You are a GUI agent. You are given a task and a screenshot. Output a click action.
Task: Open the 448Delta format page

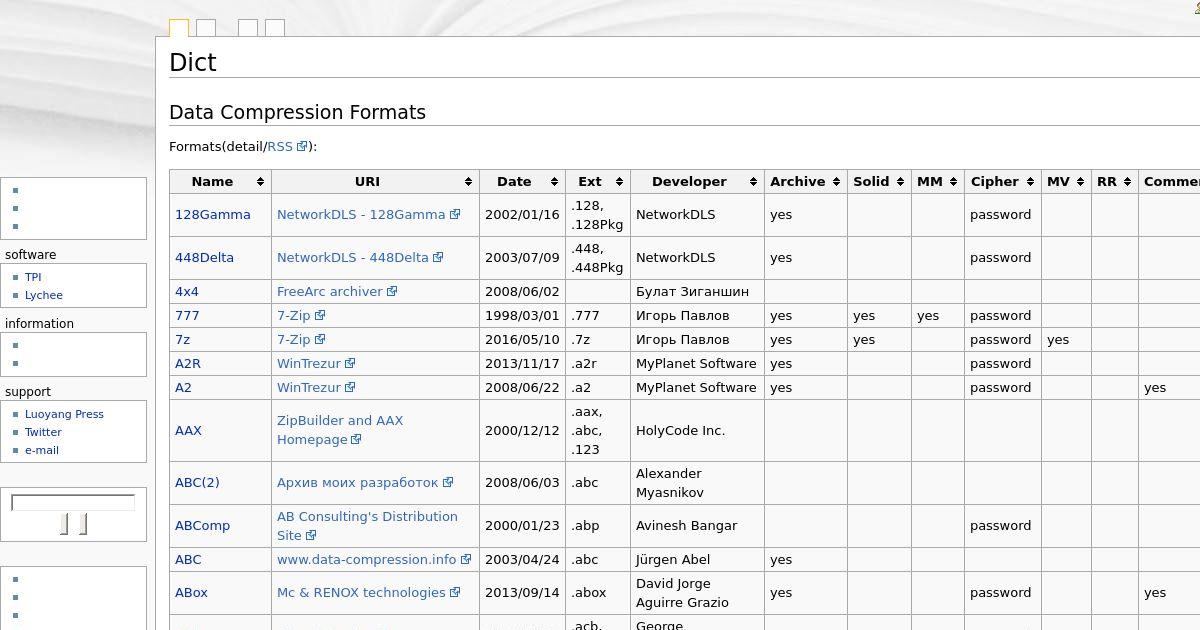(x=204, y=257)
